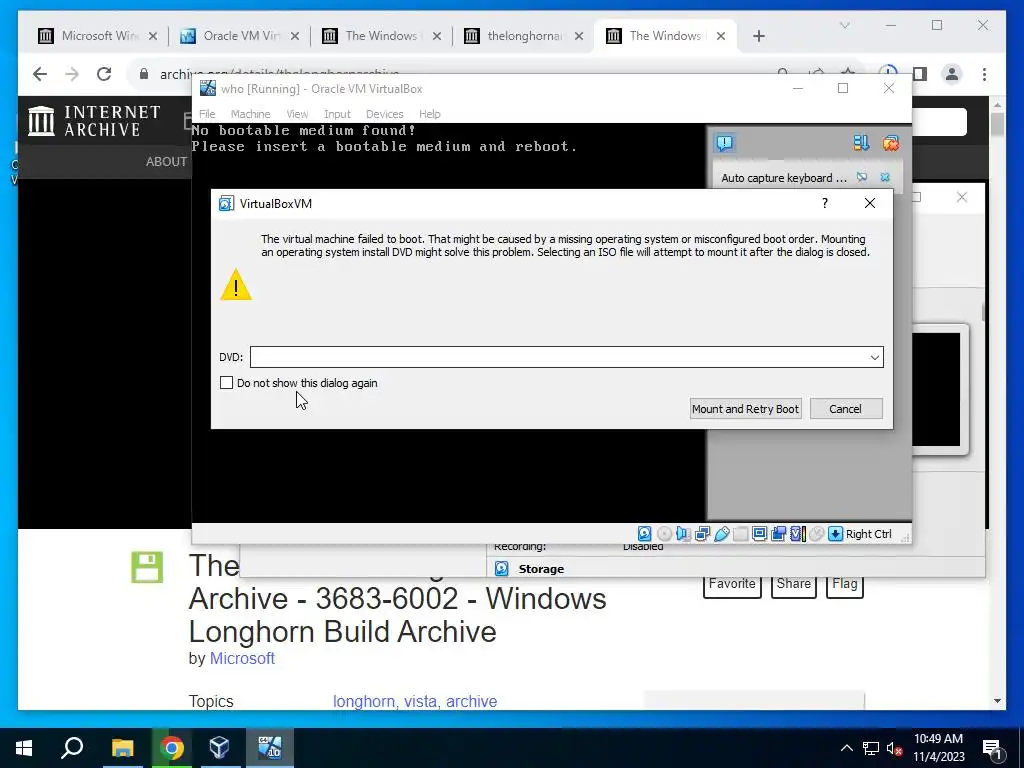1024x768 pixels.
Task: Click the ABOUT link in archive navigation
Action: click(166, 161)
